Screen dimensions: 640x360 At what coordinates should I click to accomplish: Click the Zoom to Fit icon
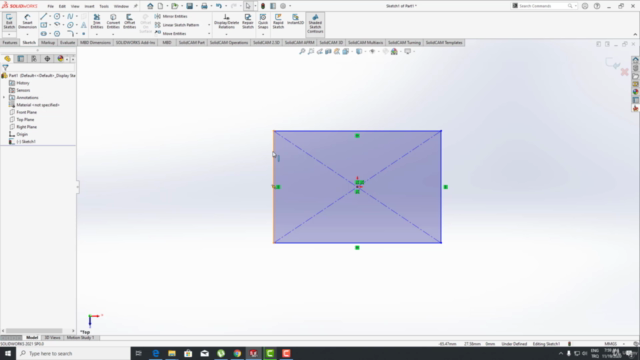coord(302,51)
